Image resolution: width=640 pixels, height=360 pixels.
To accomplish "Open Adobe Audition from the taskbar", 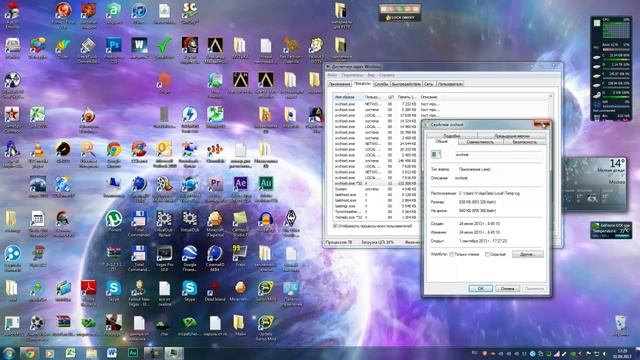I will (132, 353).
